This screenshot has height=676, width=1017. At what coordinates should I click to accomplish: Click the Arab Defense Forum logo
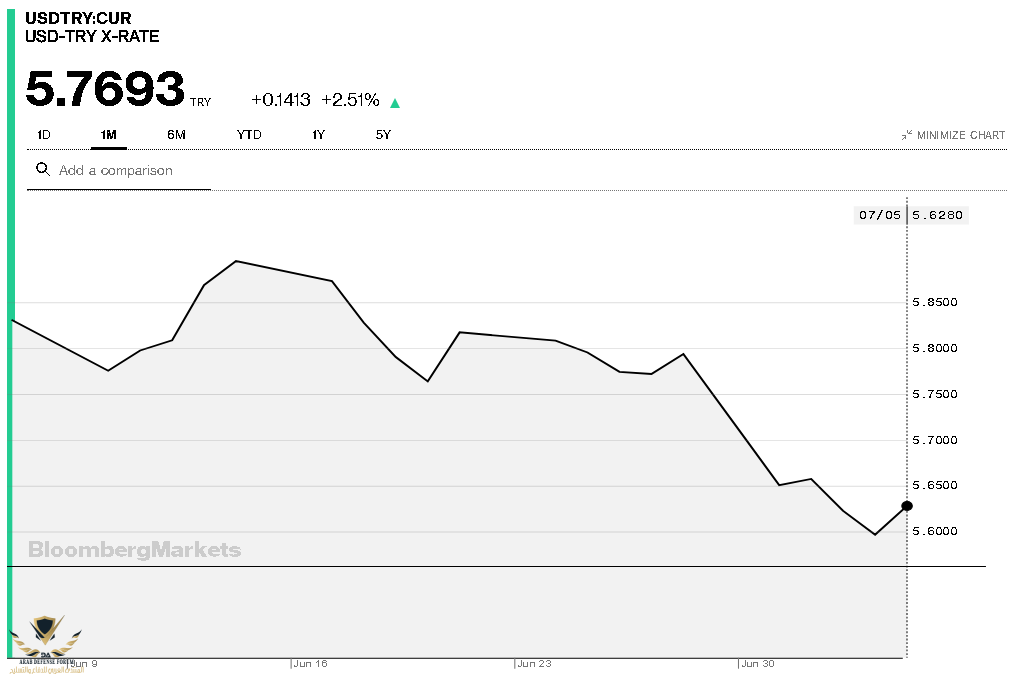pos(46,640)
